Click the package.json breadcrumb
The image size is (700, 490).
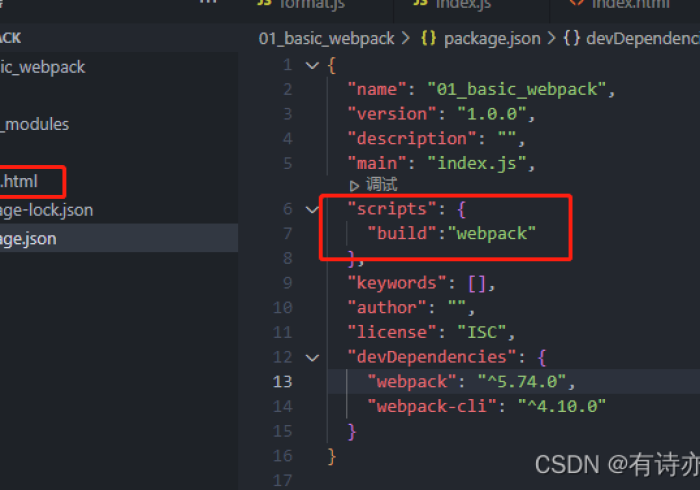point(491,38)
